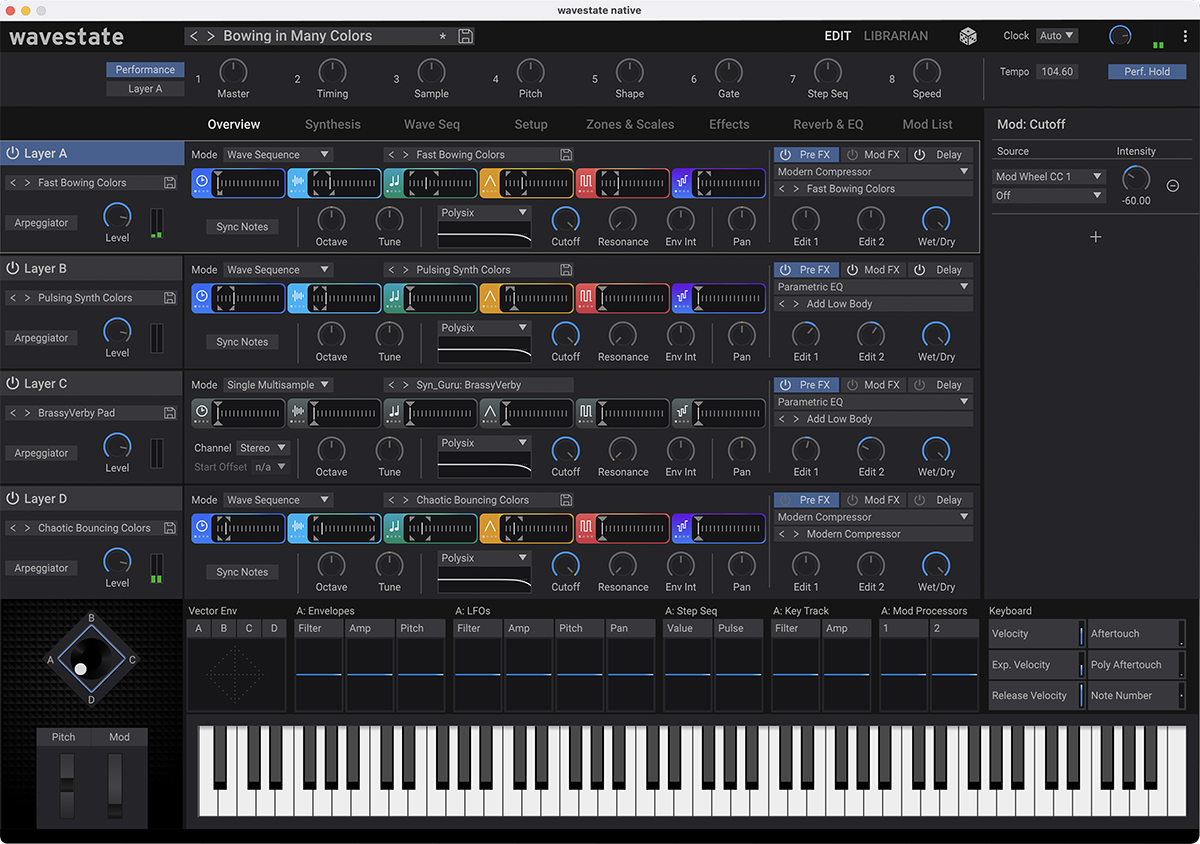Toggle Layer D power button
Viewport: 1200px width, 844px height.
[x=13, y=499]
